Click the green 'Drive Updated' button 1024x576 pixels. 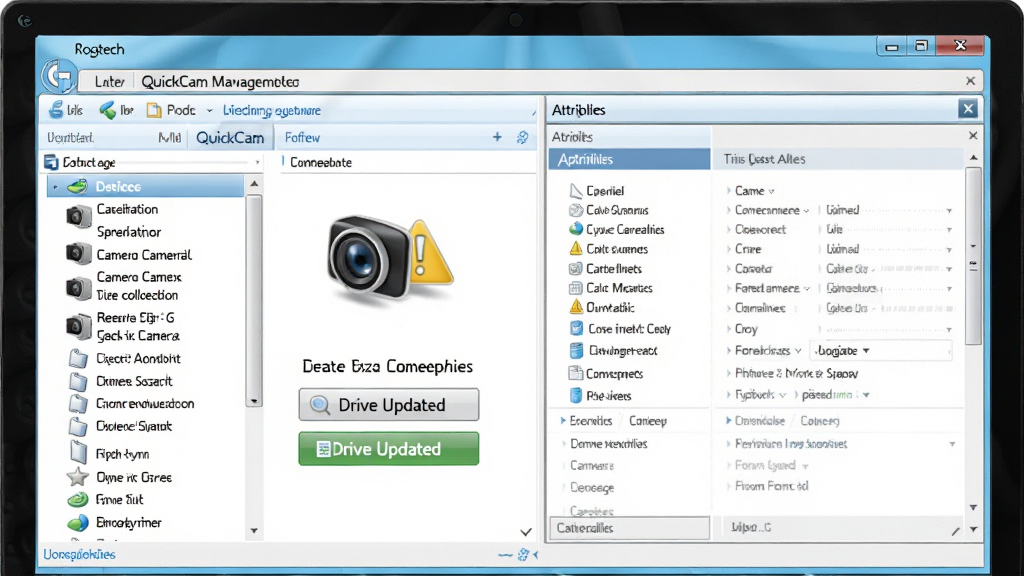pos(389,449)
